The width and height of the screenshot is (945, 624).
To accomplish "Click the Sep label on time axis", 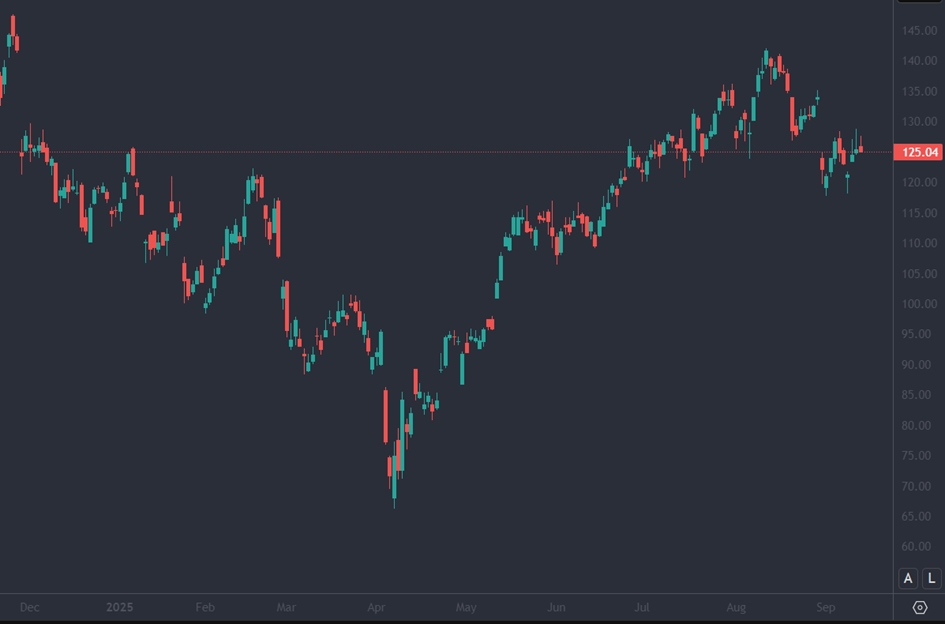I will tap(826, 607).
